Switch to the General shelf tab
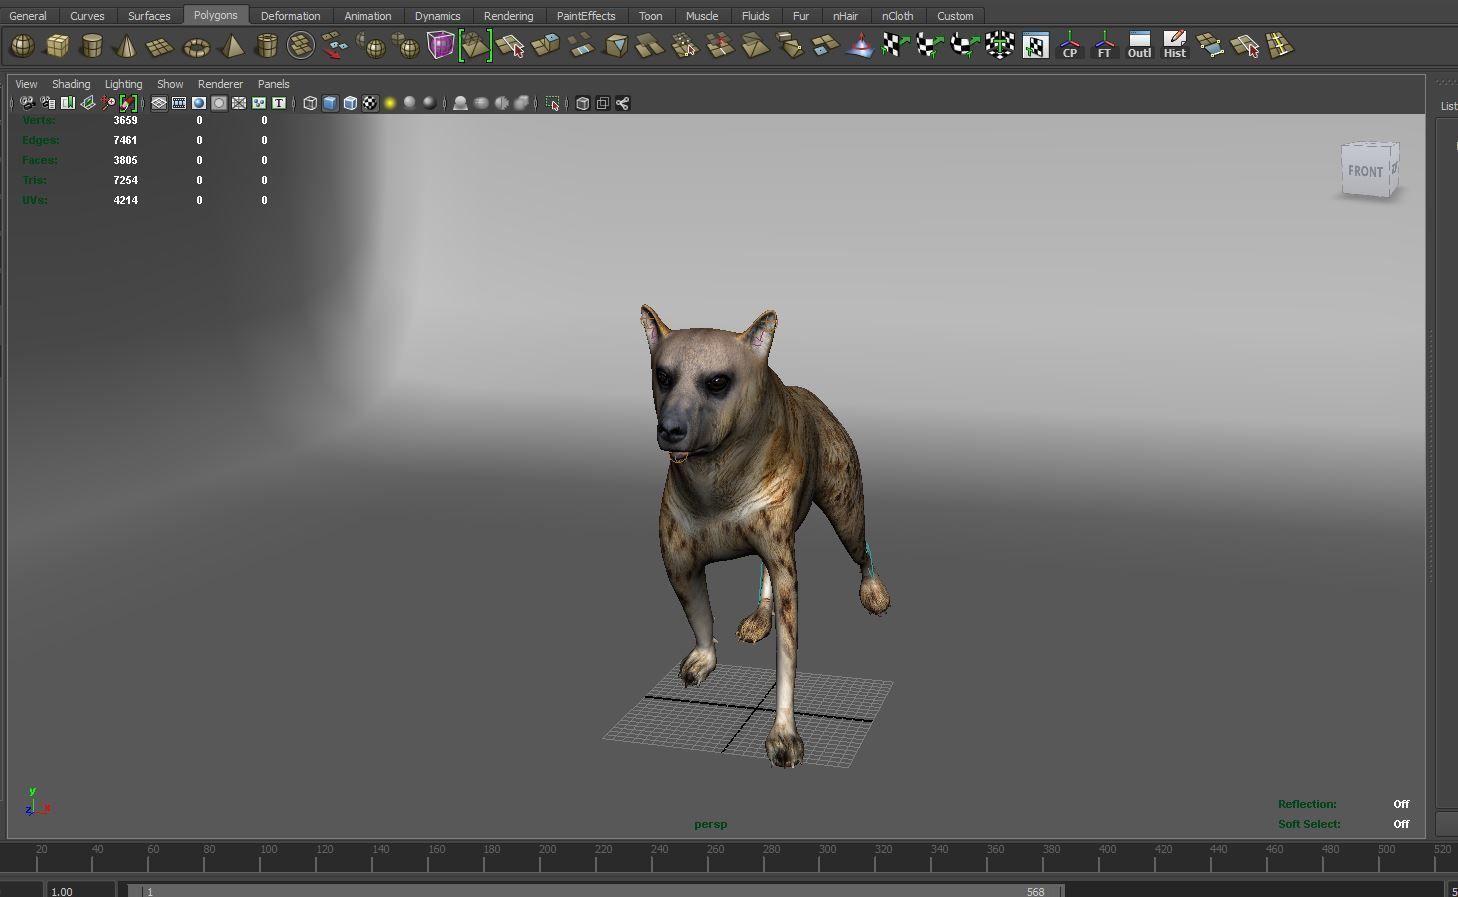Image resolution: width=1458 pixels, height=897 pixels. click(x=28, y=16)
